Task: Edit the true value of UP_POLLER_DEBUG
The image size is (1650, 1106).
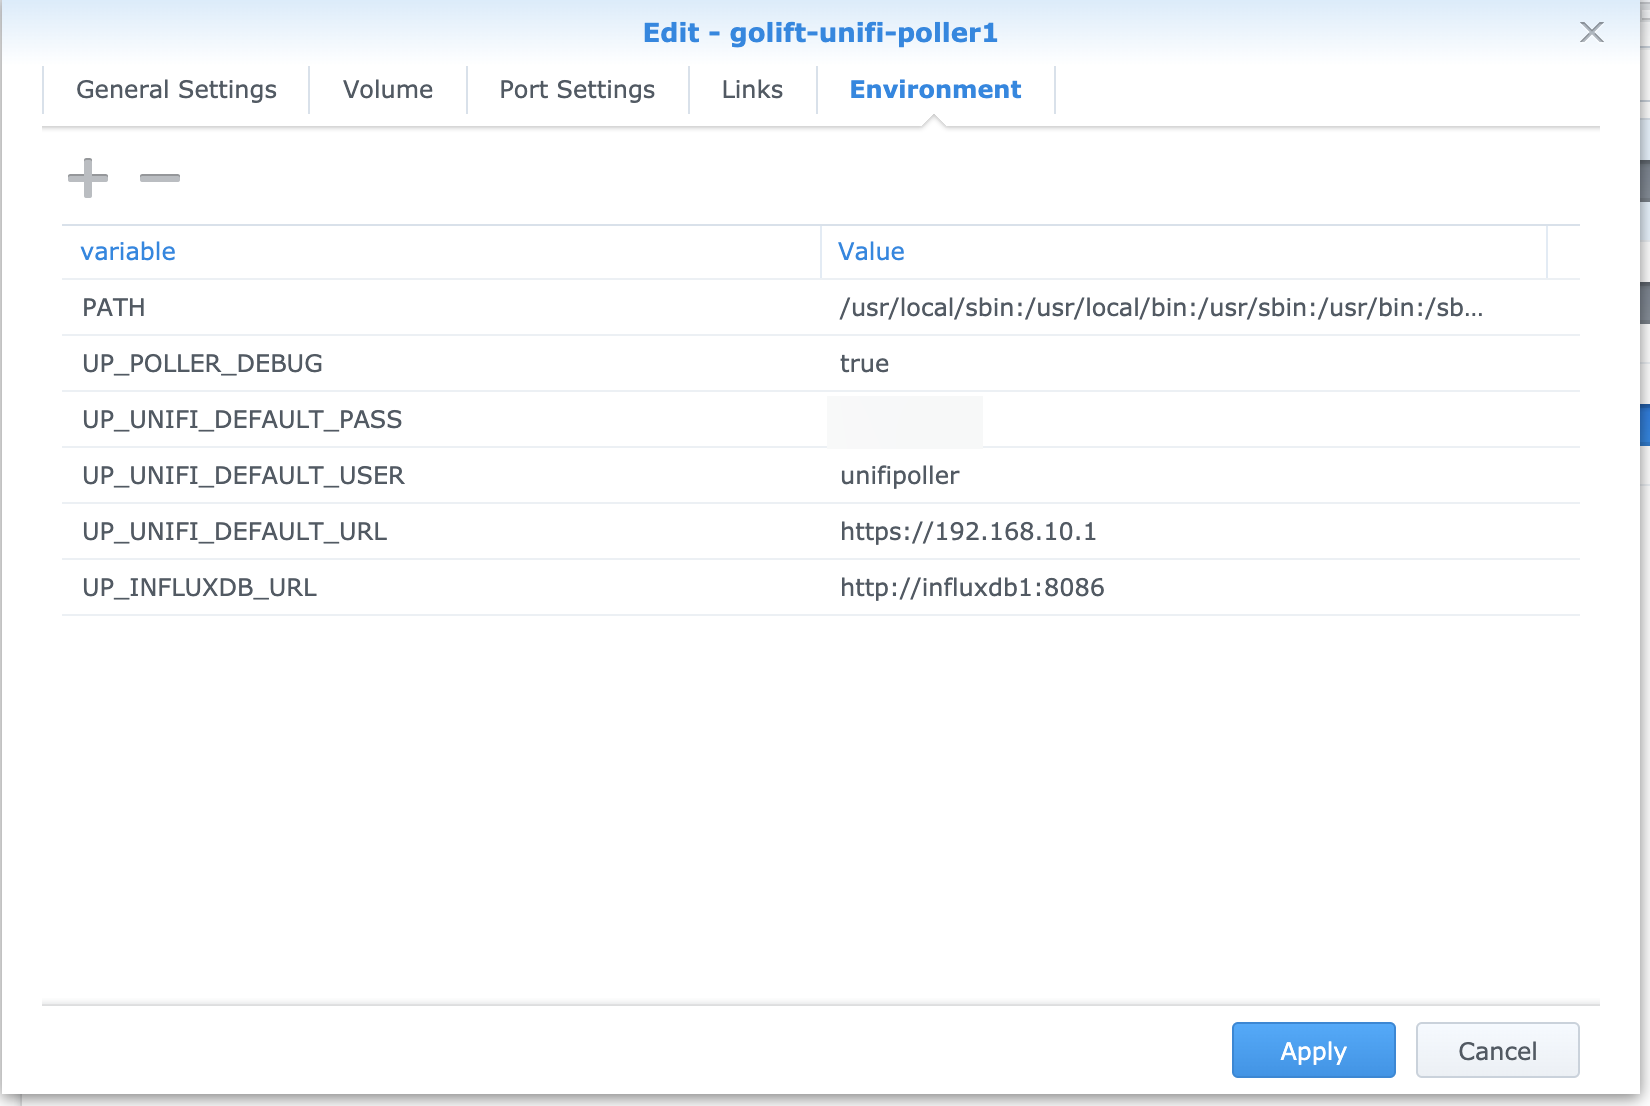Action: [864, 363]
